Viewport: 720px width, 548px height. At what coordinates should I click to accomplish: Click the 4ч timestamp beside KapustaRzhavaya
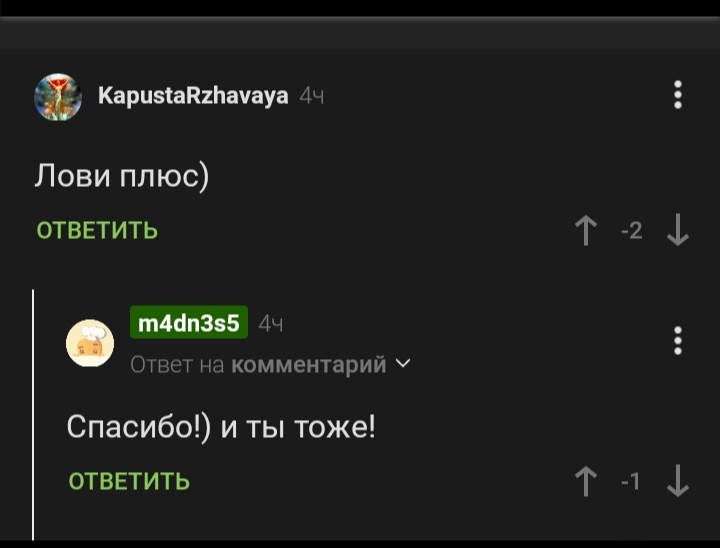[311, 97]
